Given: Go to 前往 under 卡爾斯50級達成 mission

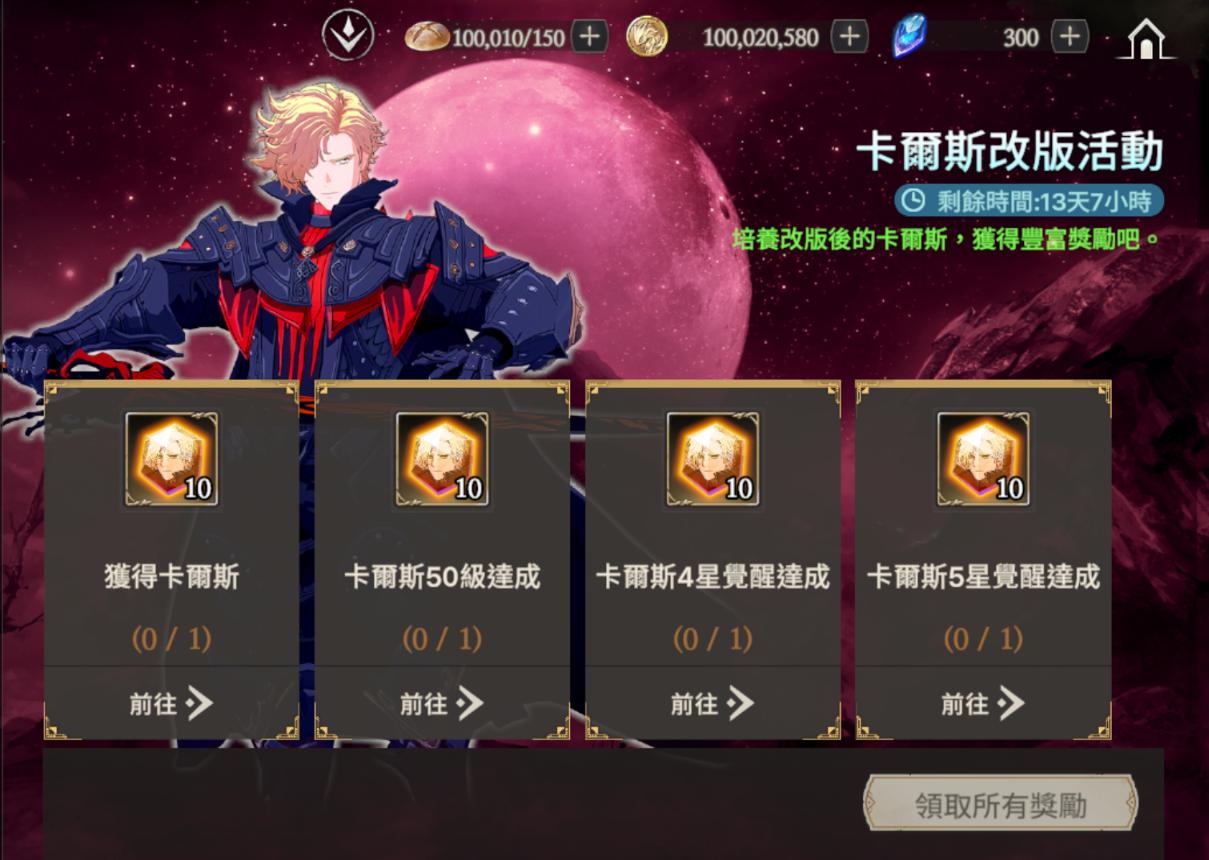Looking at the screenshot, I should tap(442, 703).
